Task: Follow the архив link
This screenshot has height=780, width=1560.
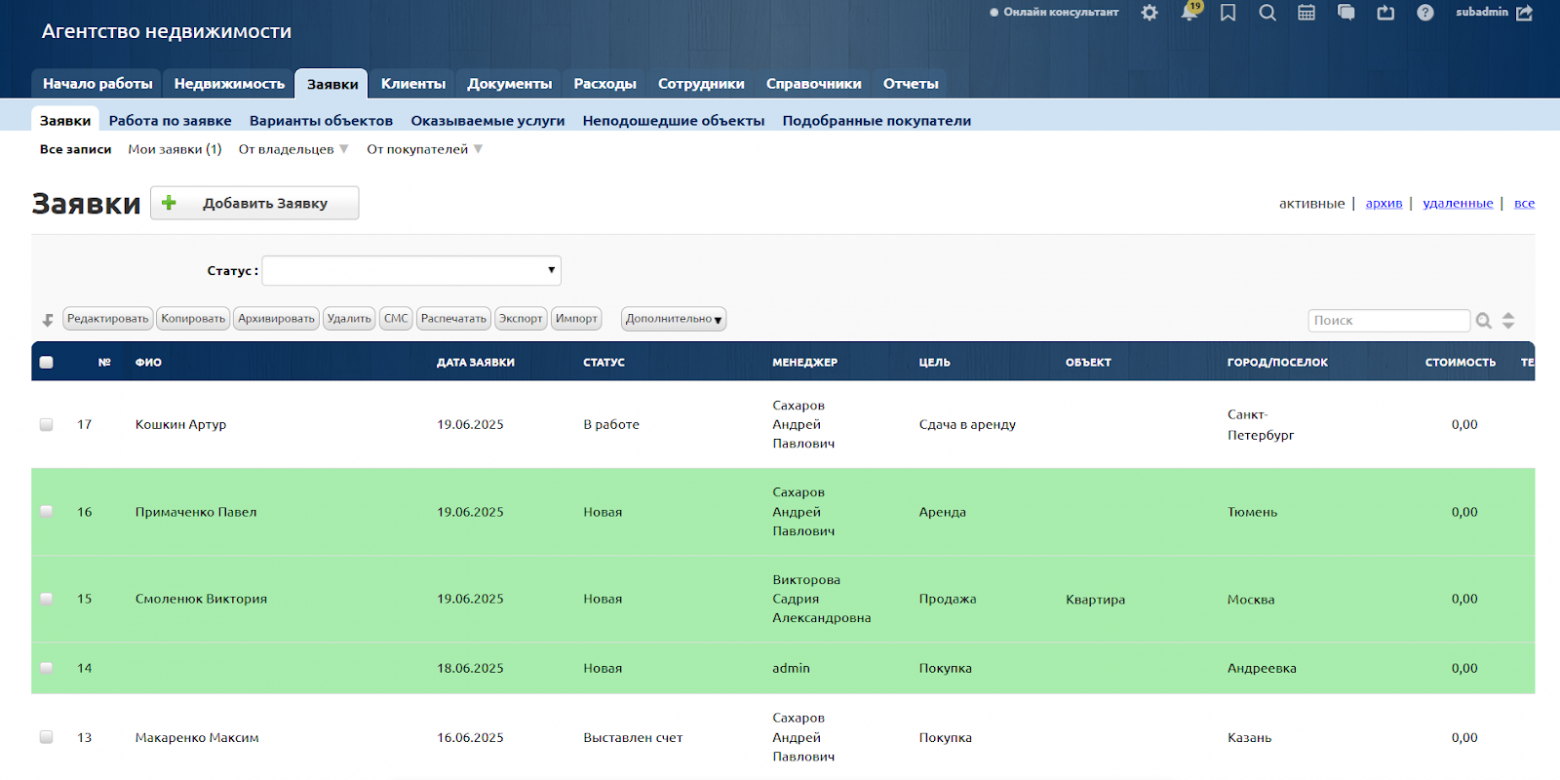Action: pos(1384,203)
